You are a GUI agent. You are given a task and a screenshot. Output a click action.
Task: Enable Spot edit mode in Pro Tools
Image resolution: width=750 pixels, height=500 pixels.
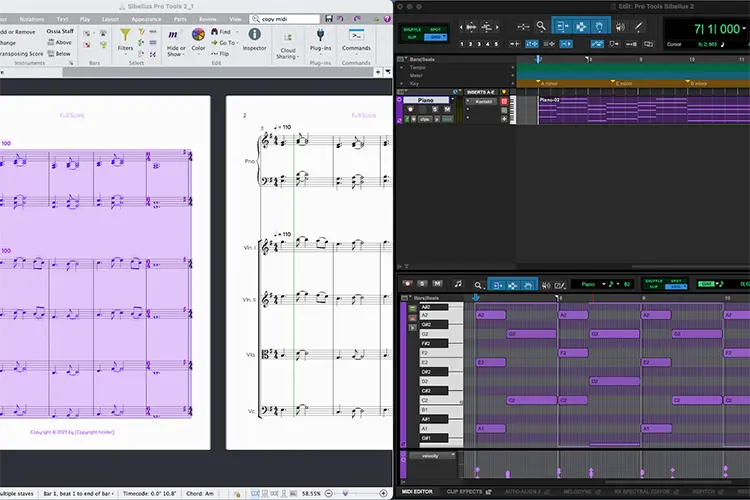(x=435, y=30)
